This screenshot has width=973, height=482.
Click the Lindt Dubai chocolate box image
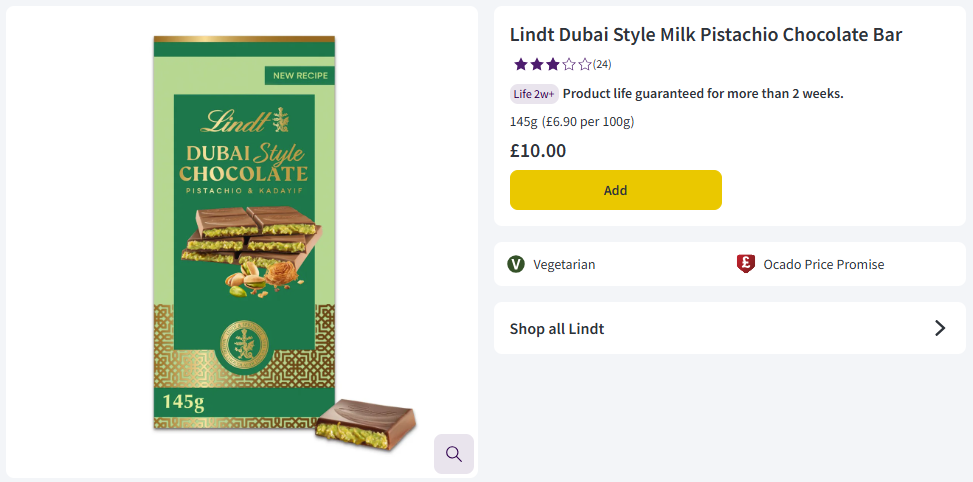(244, 232)
